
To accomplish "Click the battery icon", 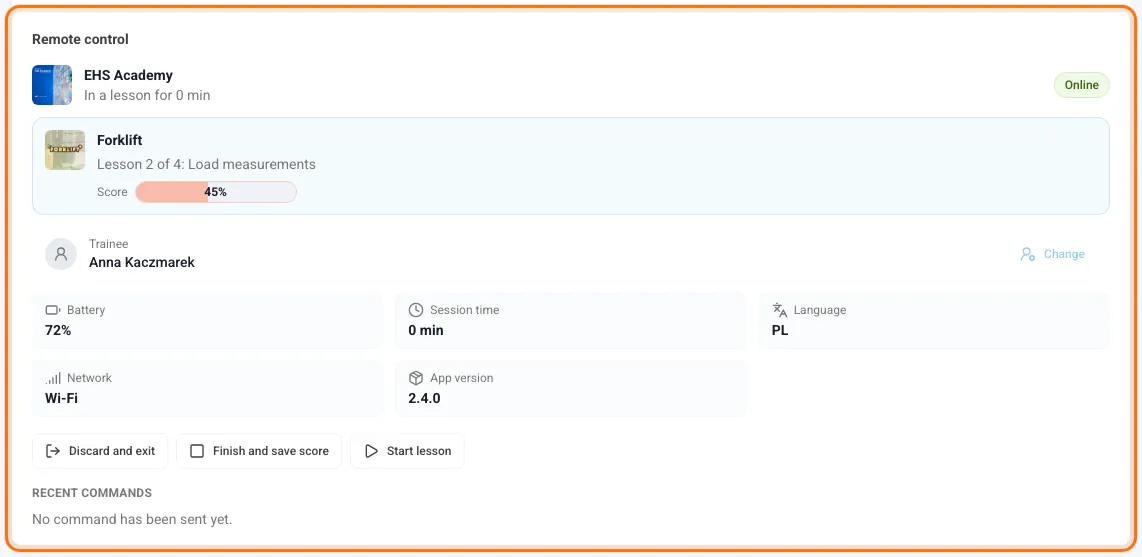I will coord(52,310).
